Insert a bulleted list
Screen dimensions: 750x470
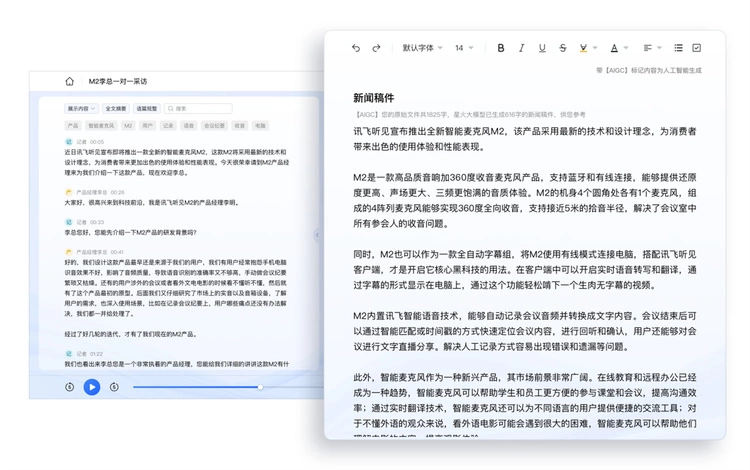point(678,48)
